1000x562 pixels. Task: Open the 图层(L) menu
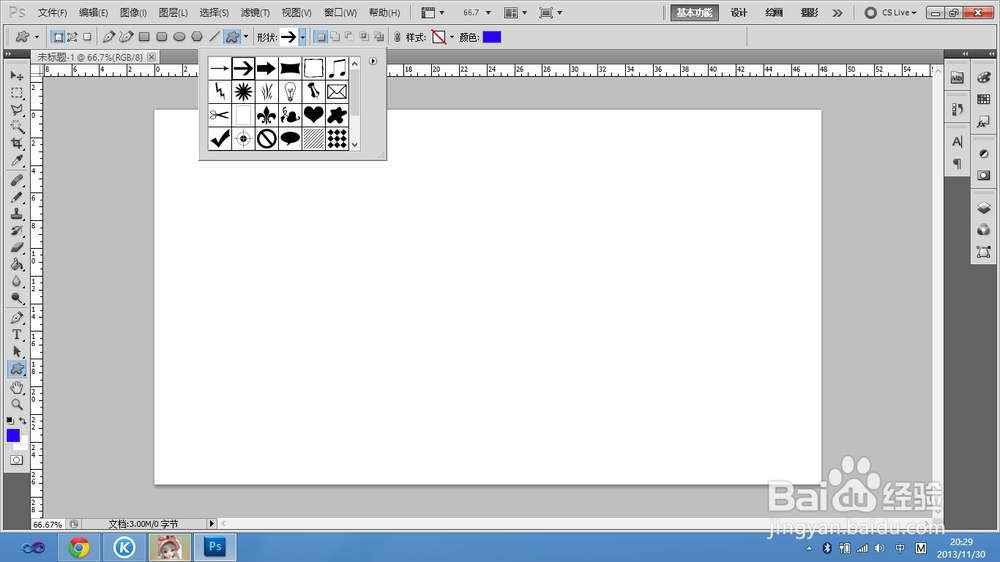click(173, 12)
